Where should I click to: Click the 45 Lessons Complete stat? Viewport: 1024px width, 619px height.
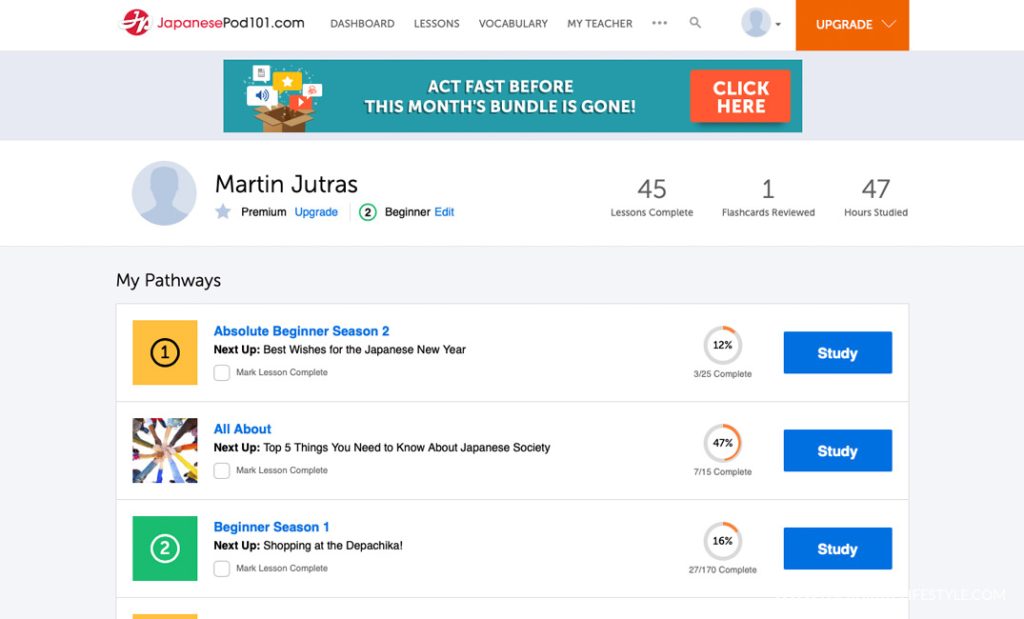pos(652,197)
